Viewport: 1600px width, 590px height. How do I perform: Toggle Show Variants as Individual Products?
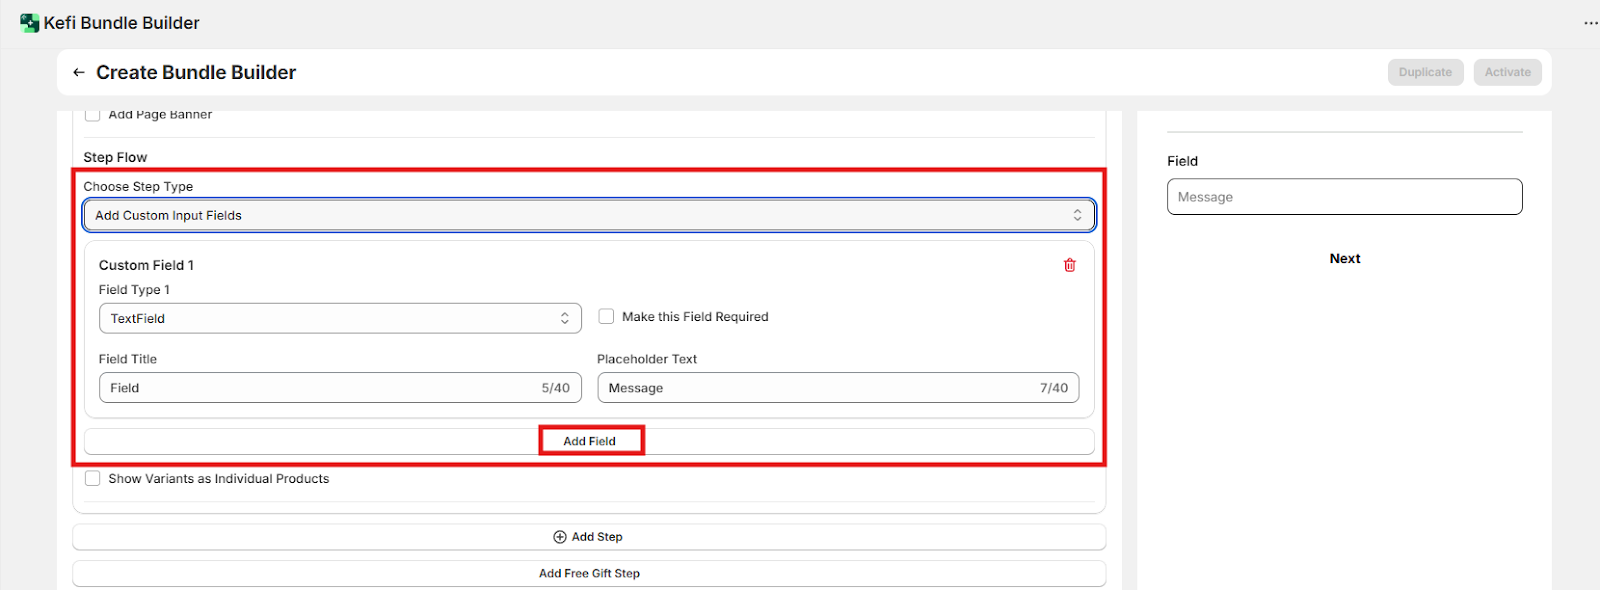click(93, 479)
